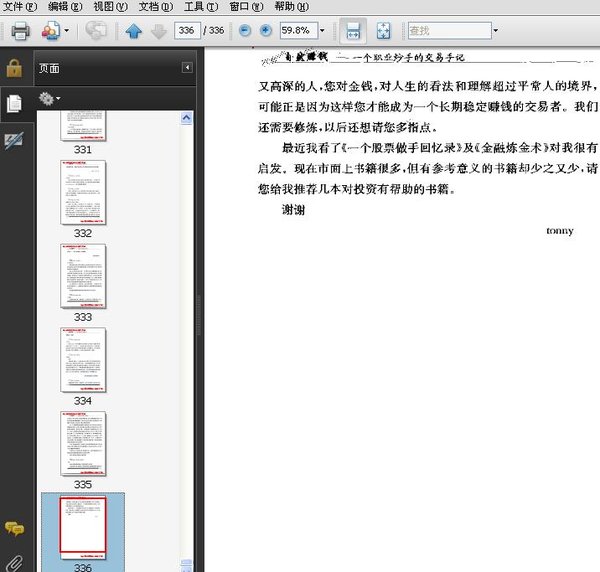
Task: Open the 帮助 menu
Action: click(x=292, y=7)
